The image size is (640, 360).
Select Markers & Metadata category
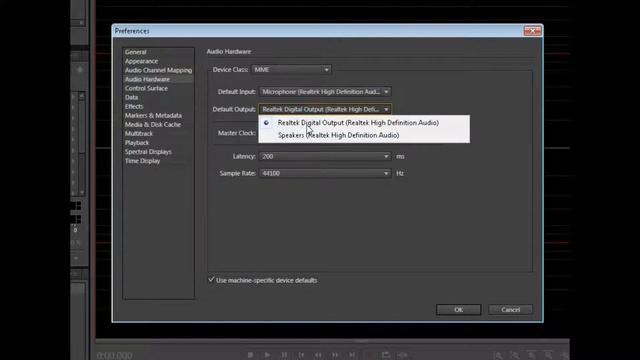tap(153, 116)
